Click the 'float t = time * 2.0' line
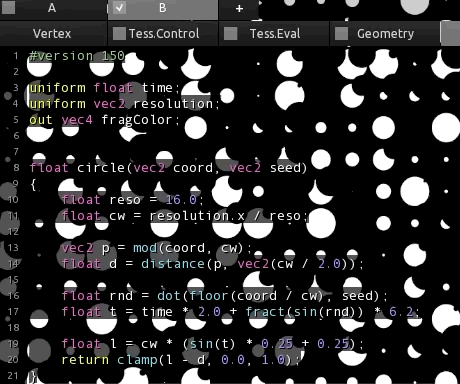Image resolution: width=460 pixels, height=384 pixels. click(x=240, y=312)
